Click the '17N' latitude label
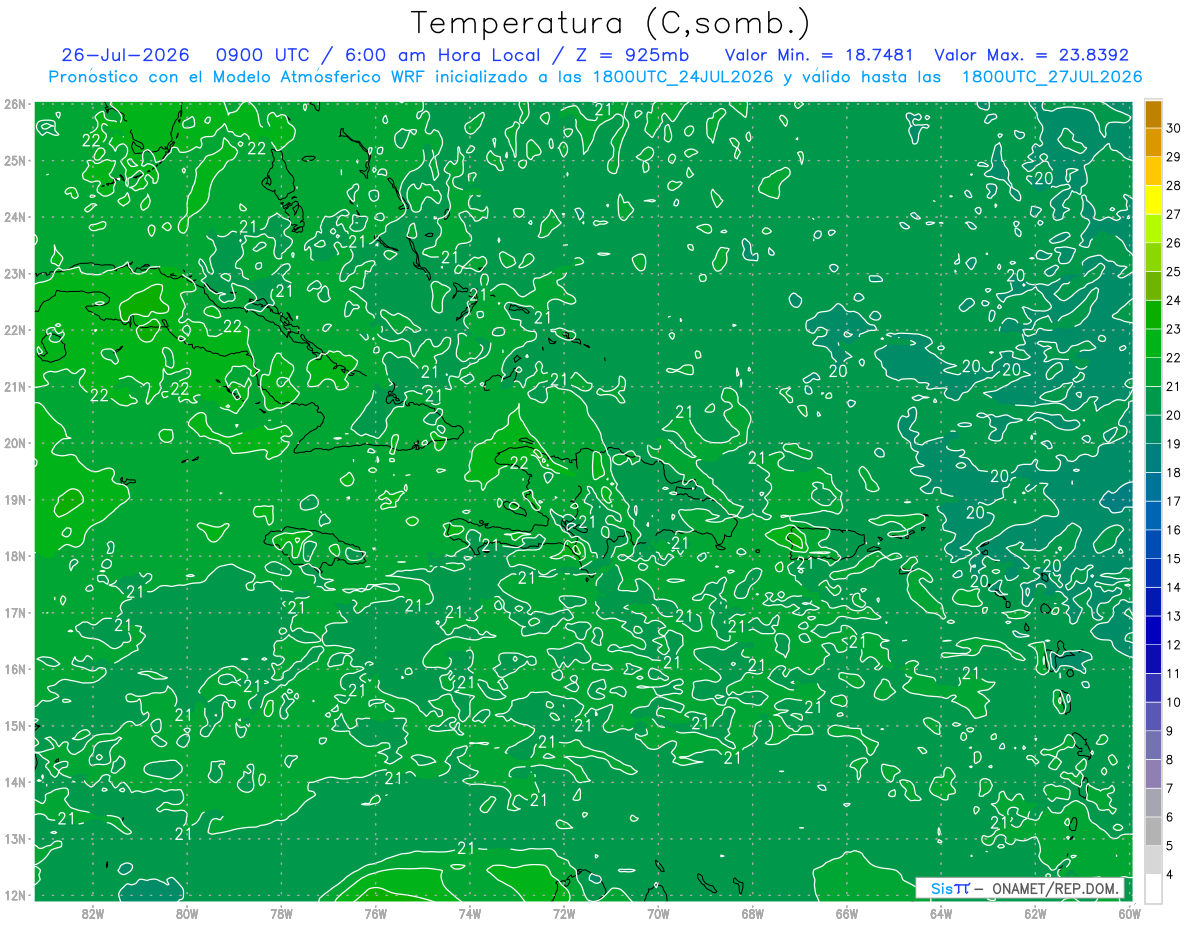This screenshot has height=927, width=1200. (x=15, y=612)
